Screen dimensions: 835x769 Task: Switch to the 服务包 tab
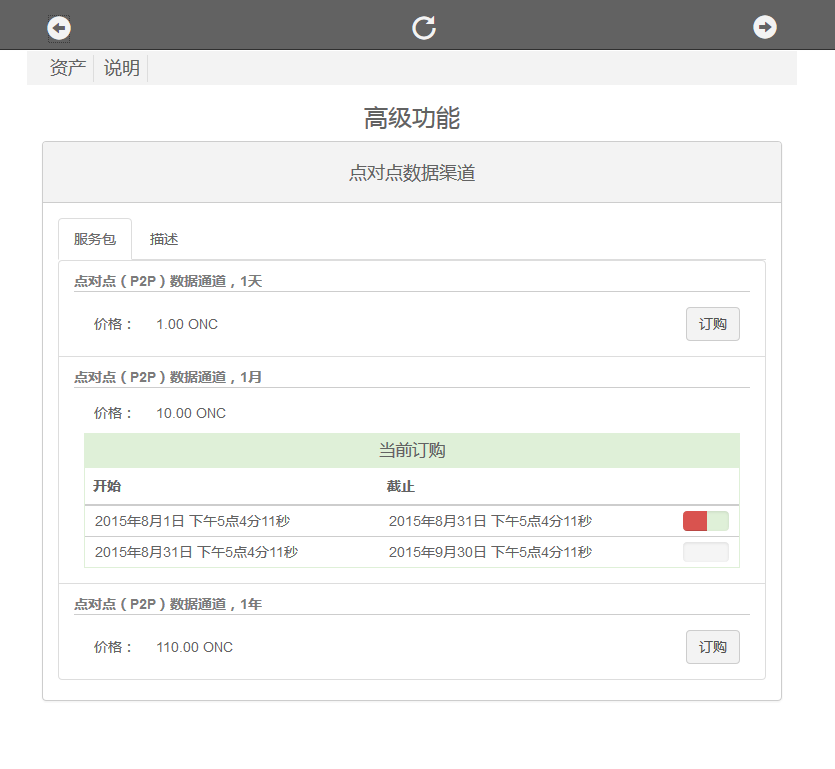click(x=95, y=240)
